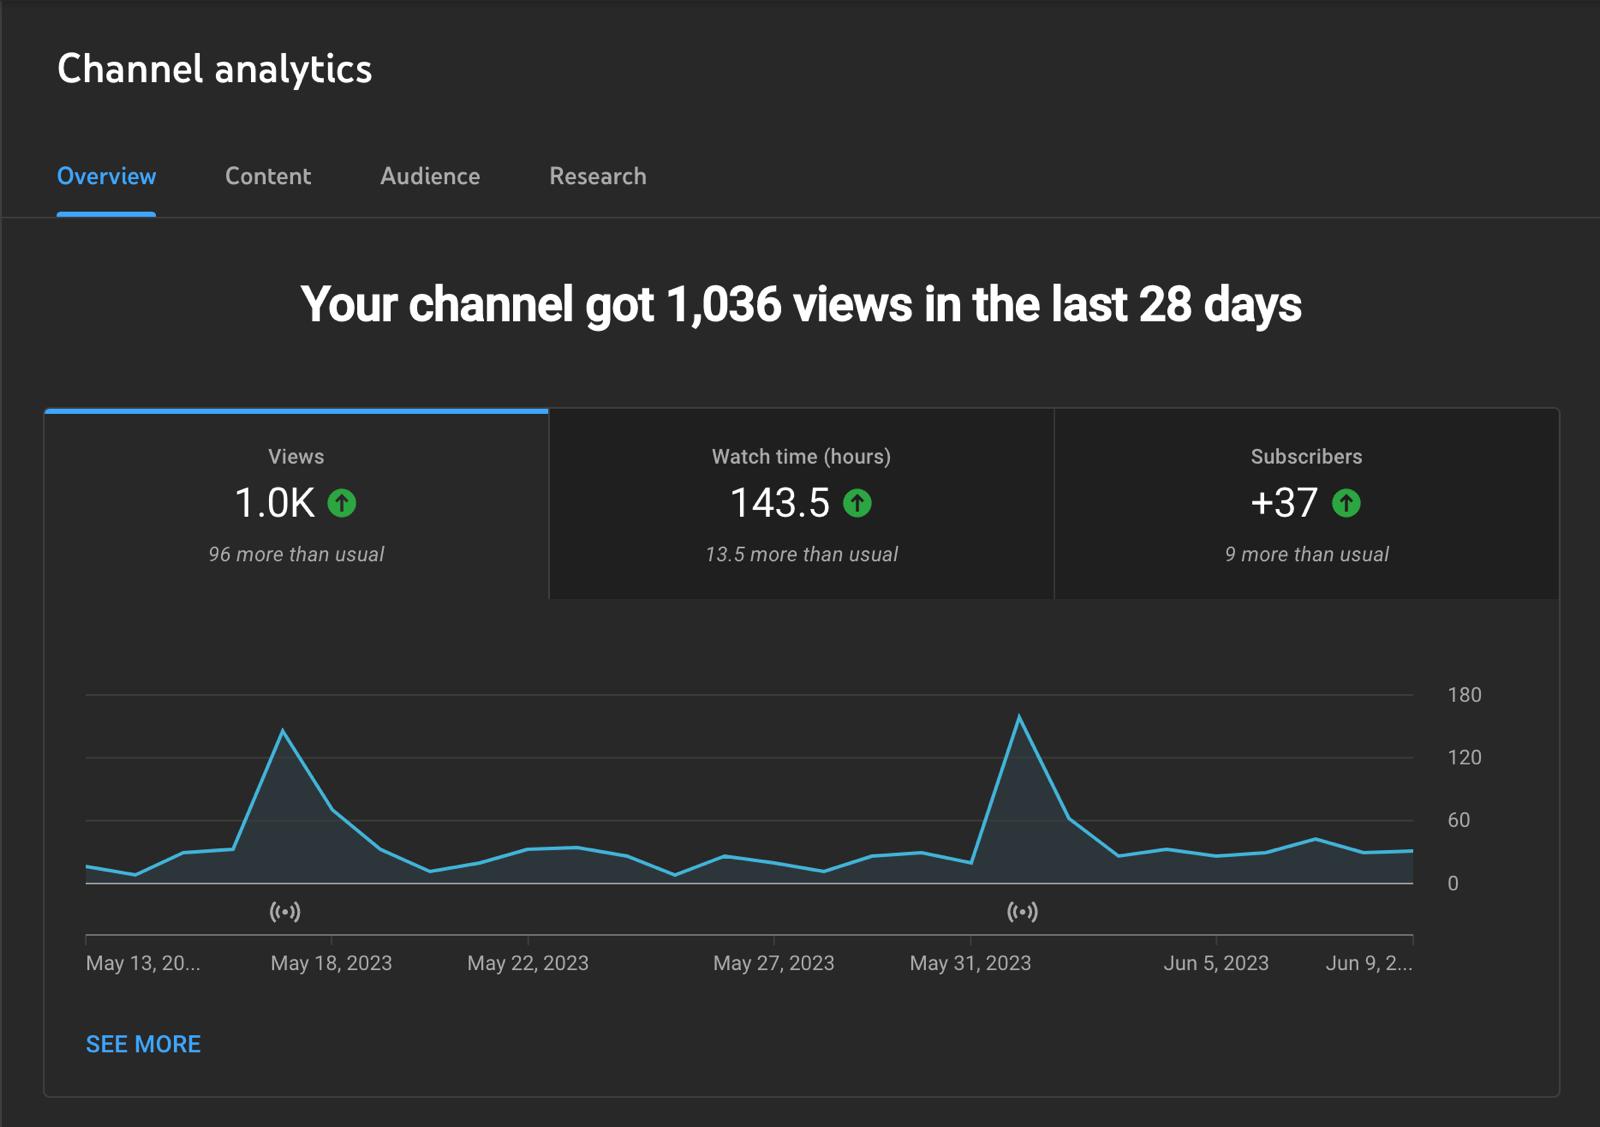This screenshot has height=1127, width=1600.
Task: Select the Research tab
Action: pyautogui.click(x=597, y=176)
